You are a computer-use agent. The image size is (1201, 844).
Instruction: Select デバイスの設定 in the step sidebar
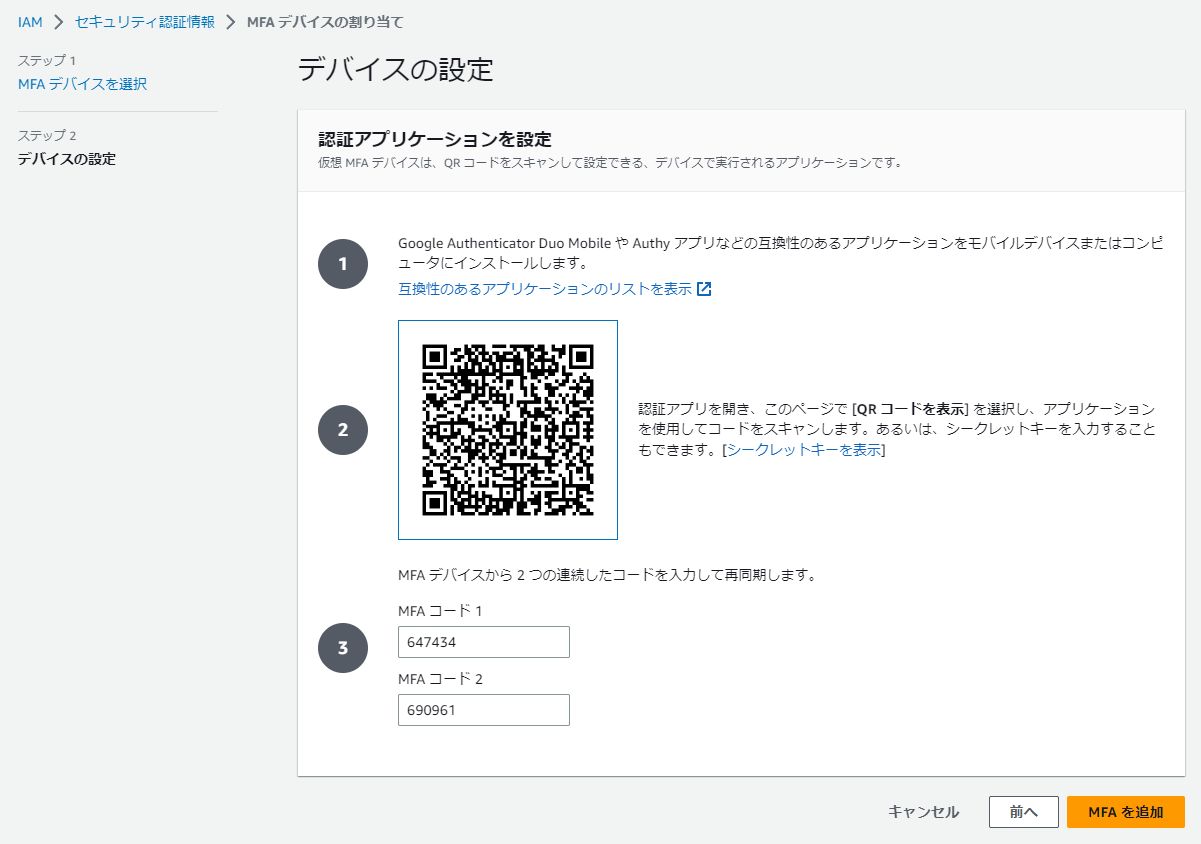point(67,159)
